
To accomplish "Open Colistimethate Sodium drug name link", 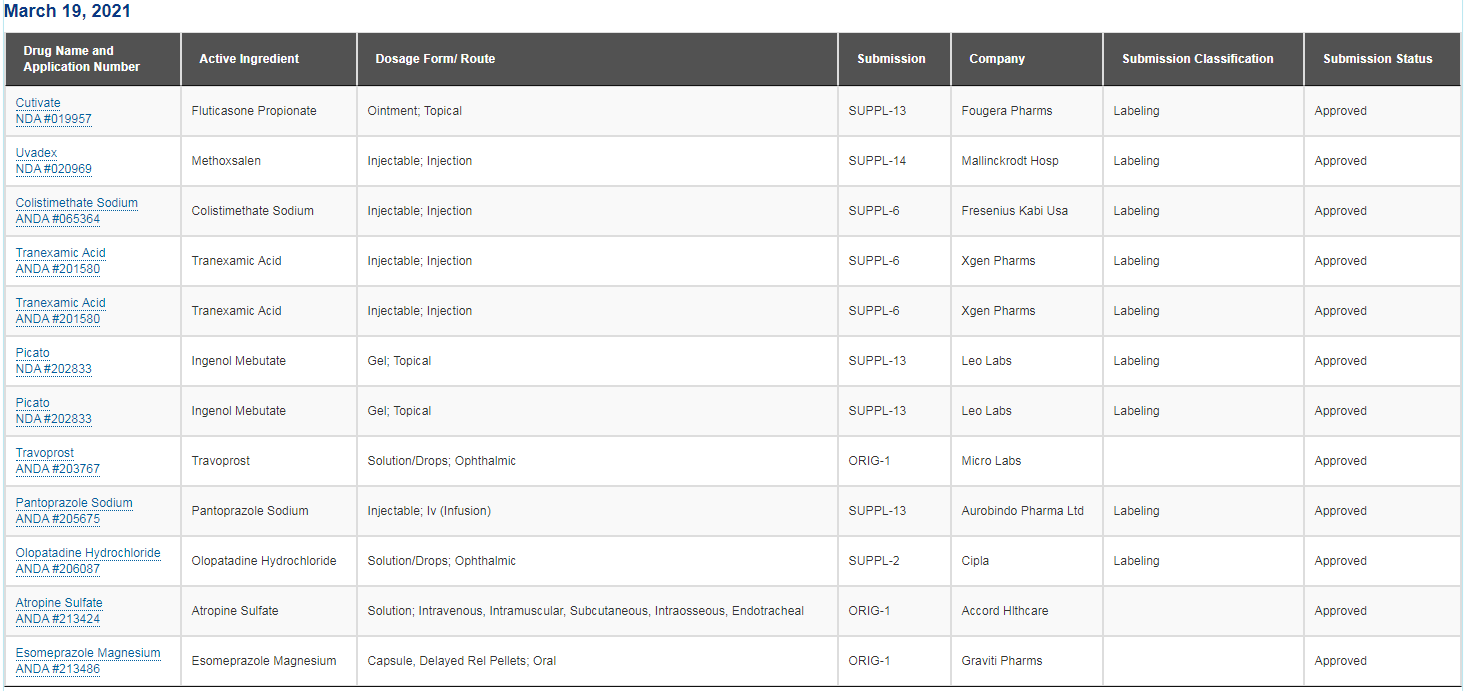I will (x=77, y=203).
